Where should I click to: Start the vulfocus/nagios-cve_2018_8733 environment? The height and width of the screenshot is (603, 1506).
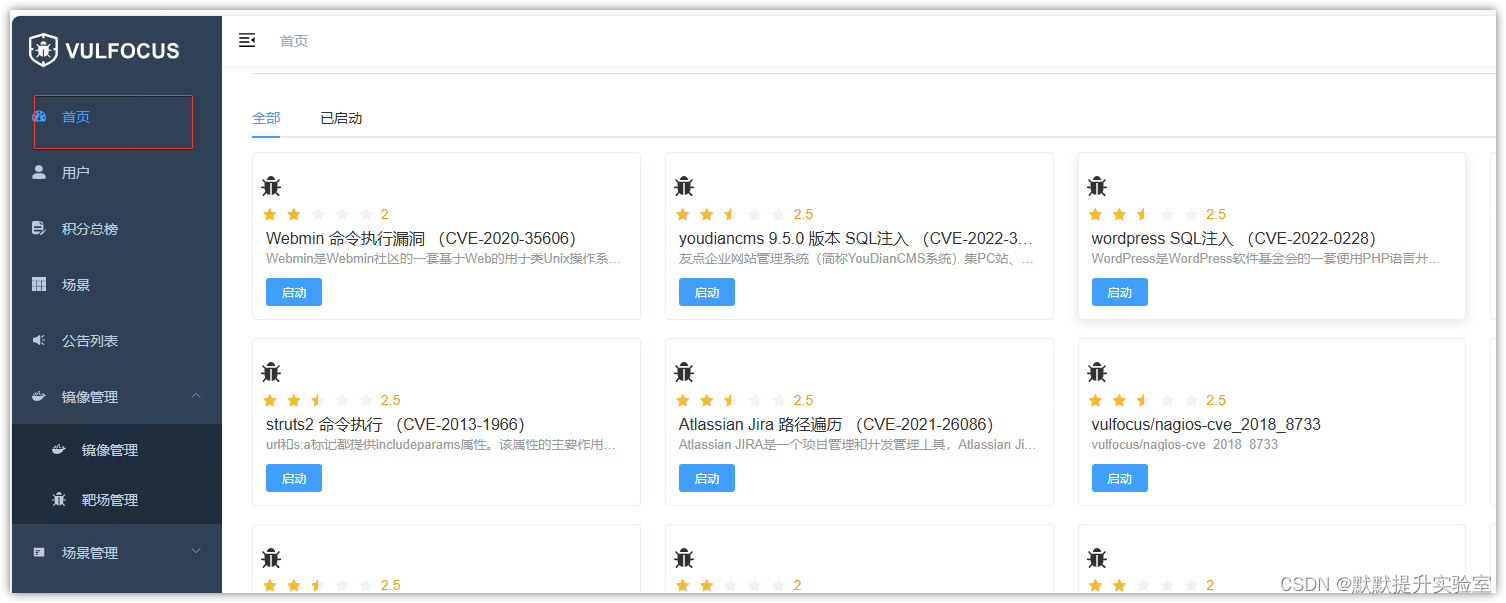pos(1120,478)
